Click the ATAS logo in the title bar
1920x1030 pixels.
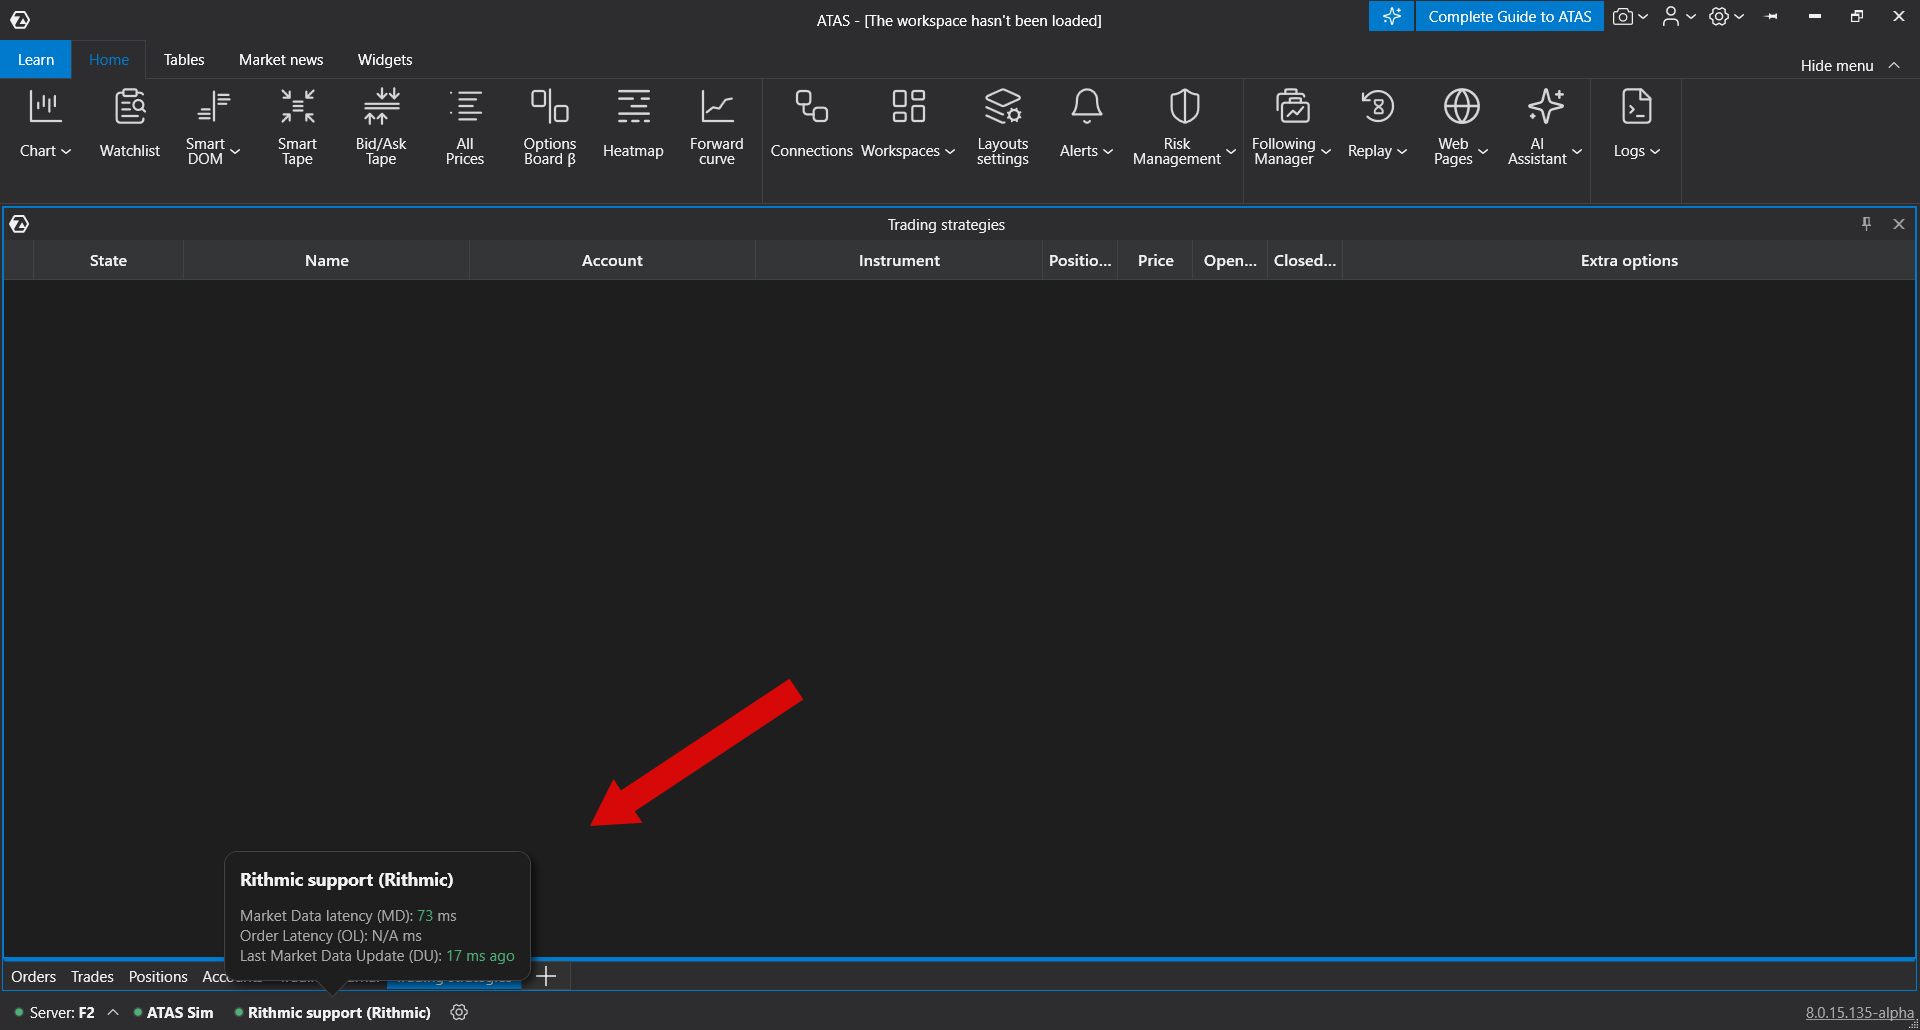tap(20, 19)
